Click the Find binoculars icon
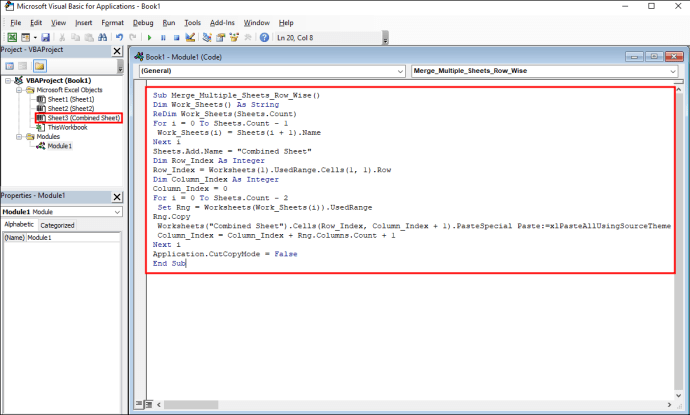Screen dimensions: 690x415 [103, 38]
